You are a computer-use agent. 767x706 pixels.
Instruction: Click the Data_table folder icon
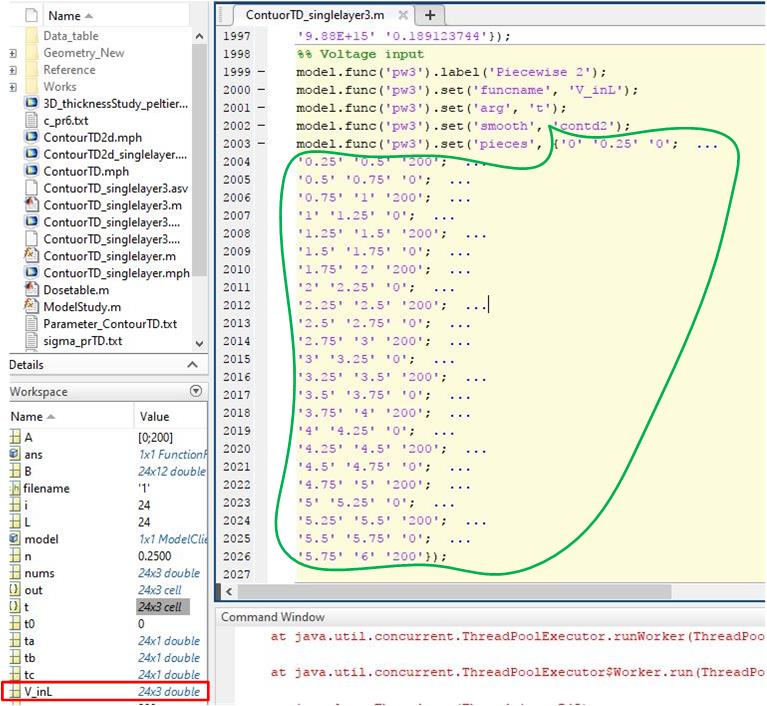click(31, 35)
